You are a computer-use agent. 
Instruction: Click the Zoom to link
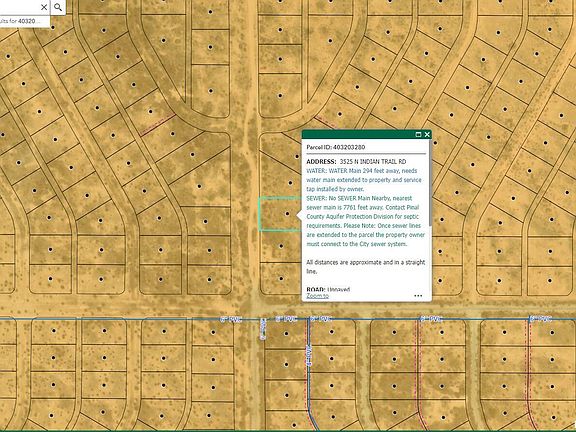point(317,296)
